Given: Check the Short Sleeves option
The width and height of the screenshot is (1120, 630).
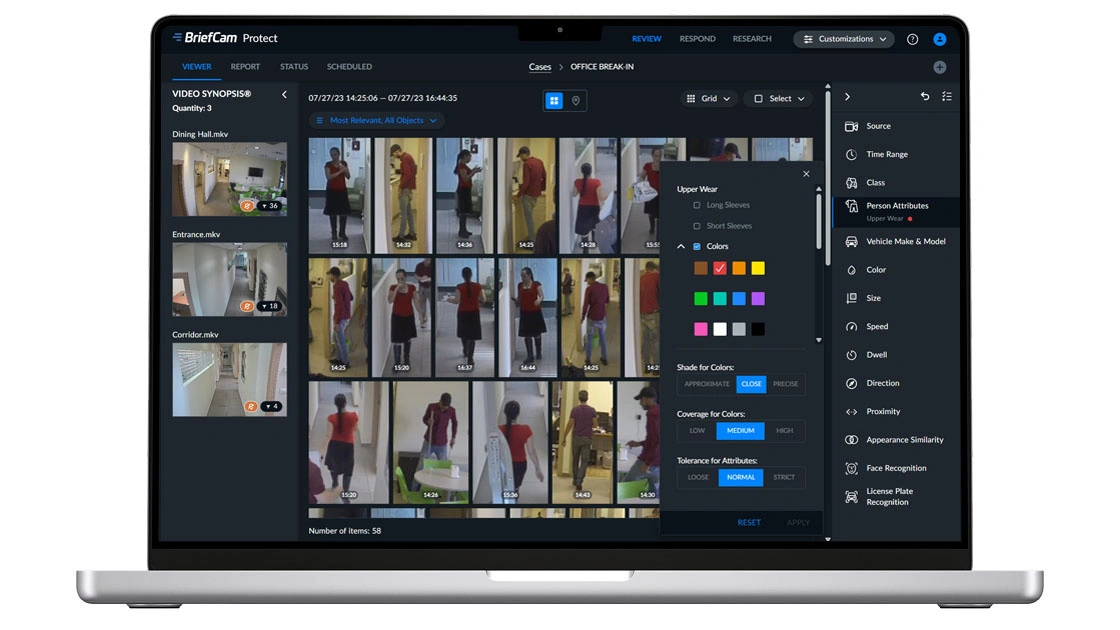Looking at the screenshot, I should [x=697, y=226].
